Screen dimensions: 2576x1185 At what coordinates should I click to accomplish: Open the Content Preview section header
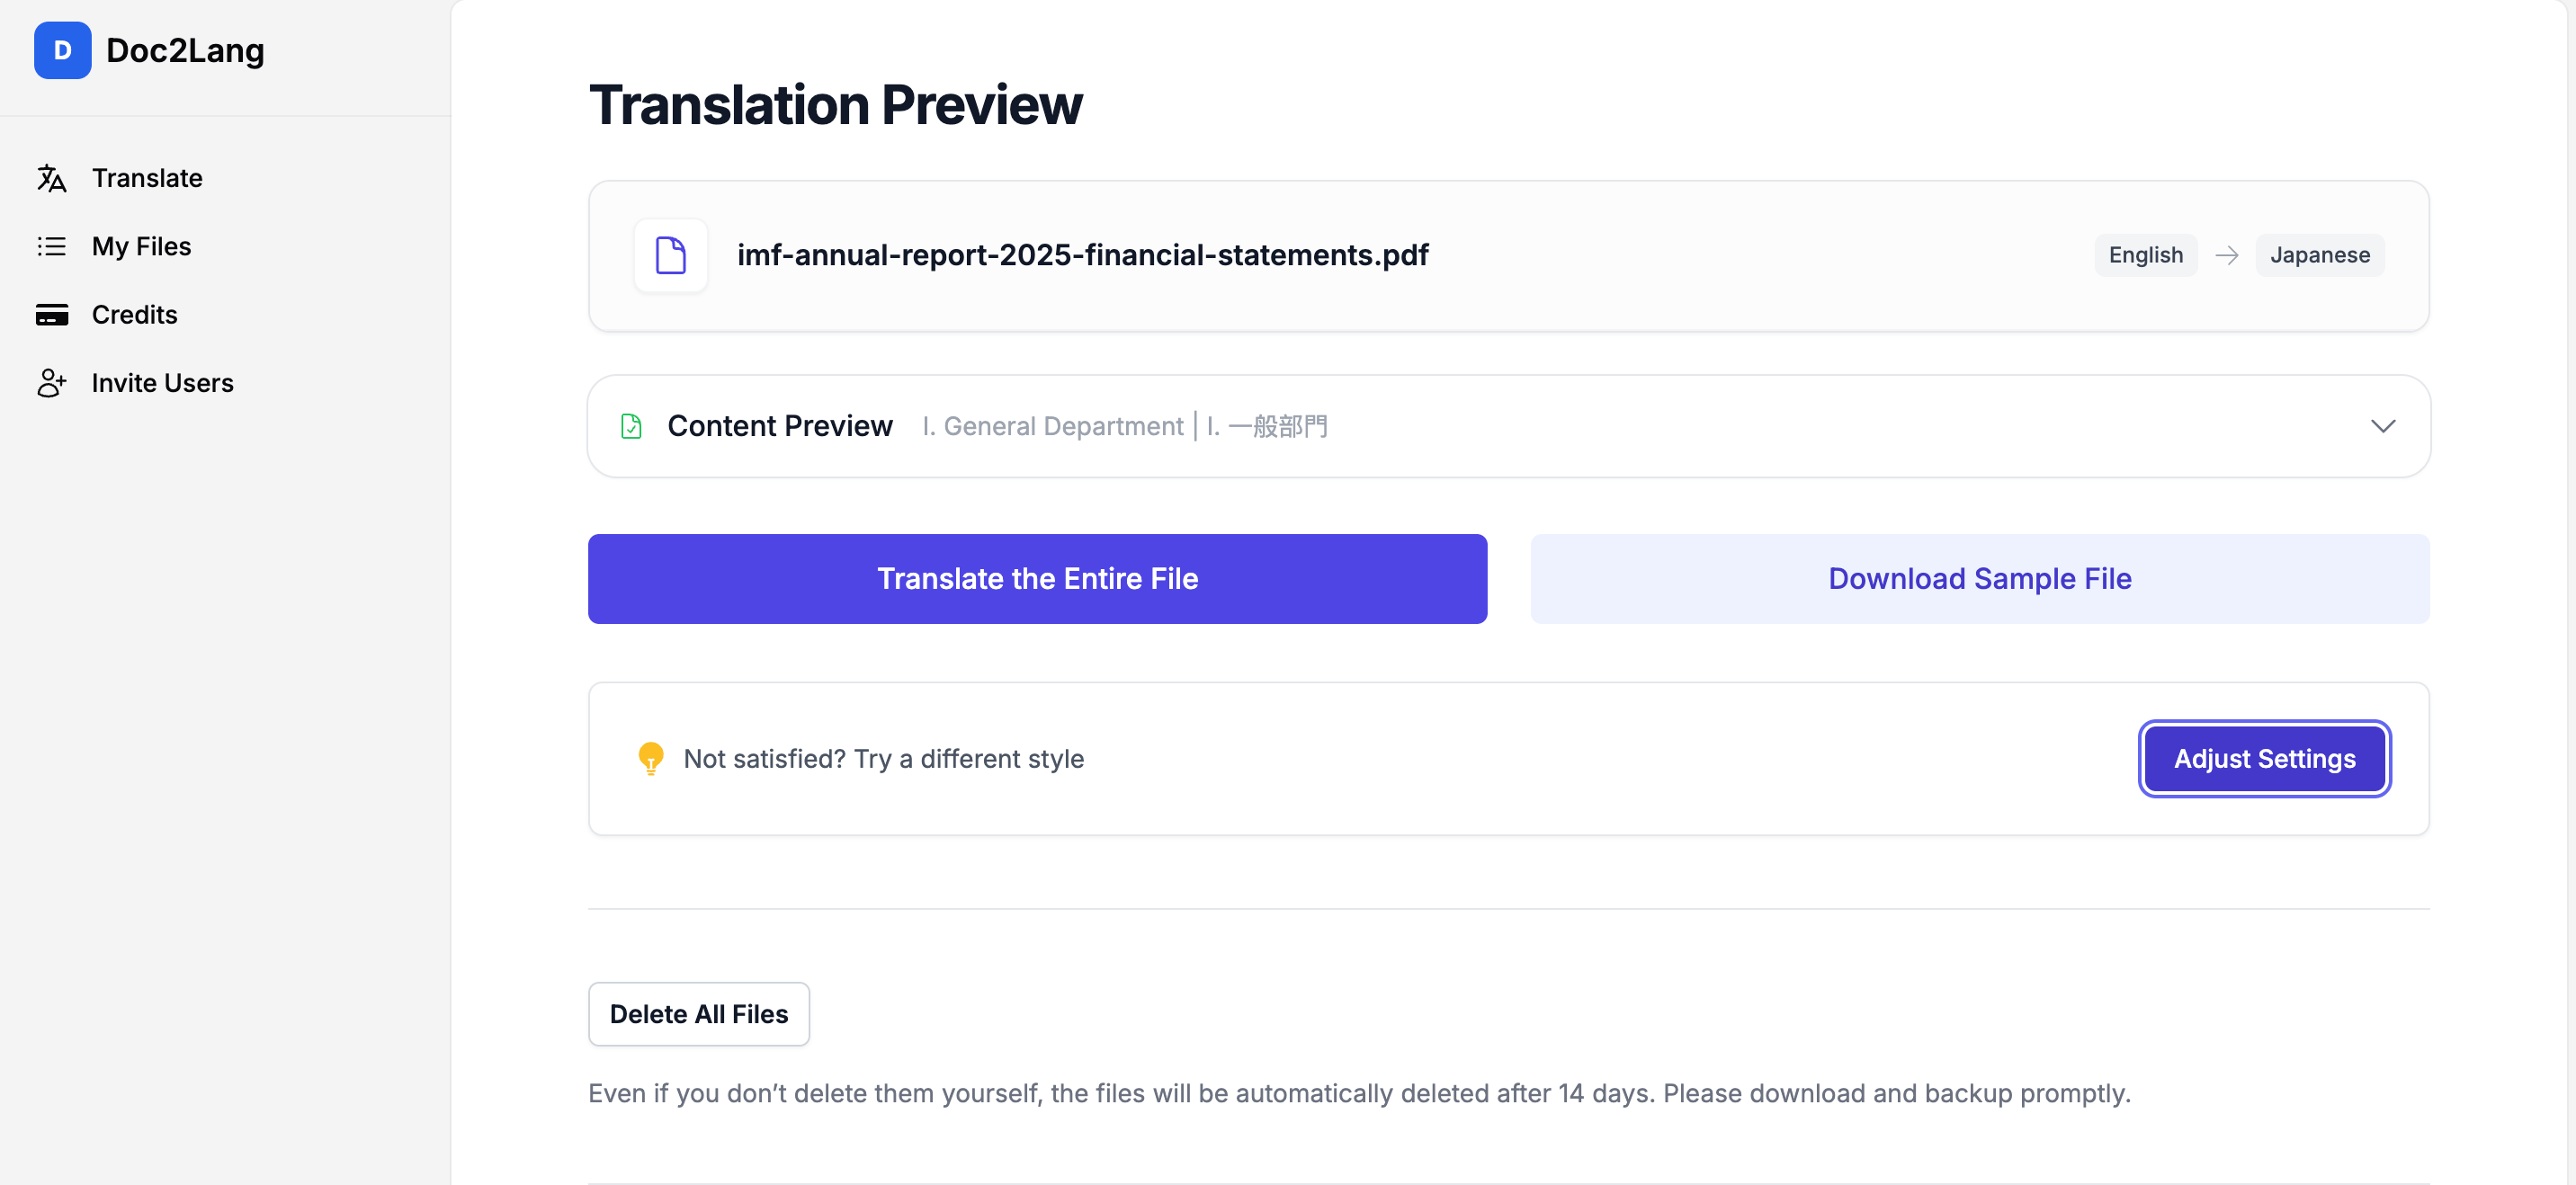(x=779, y=426)
